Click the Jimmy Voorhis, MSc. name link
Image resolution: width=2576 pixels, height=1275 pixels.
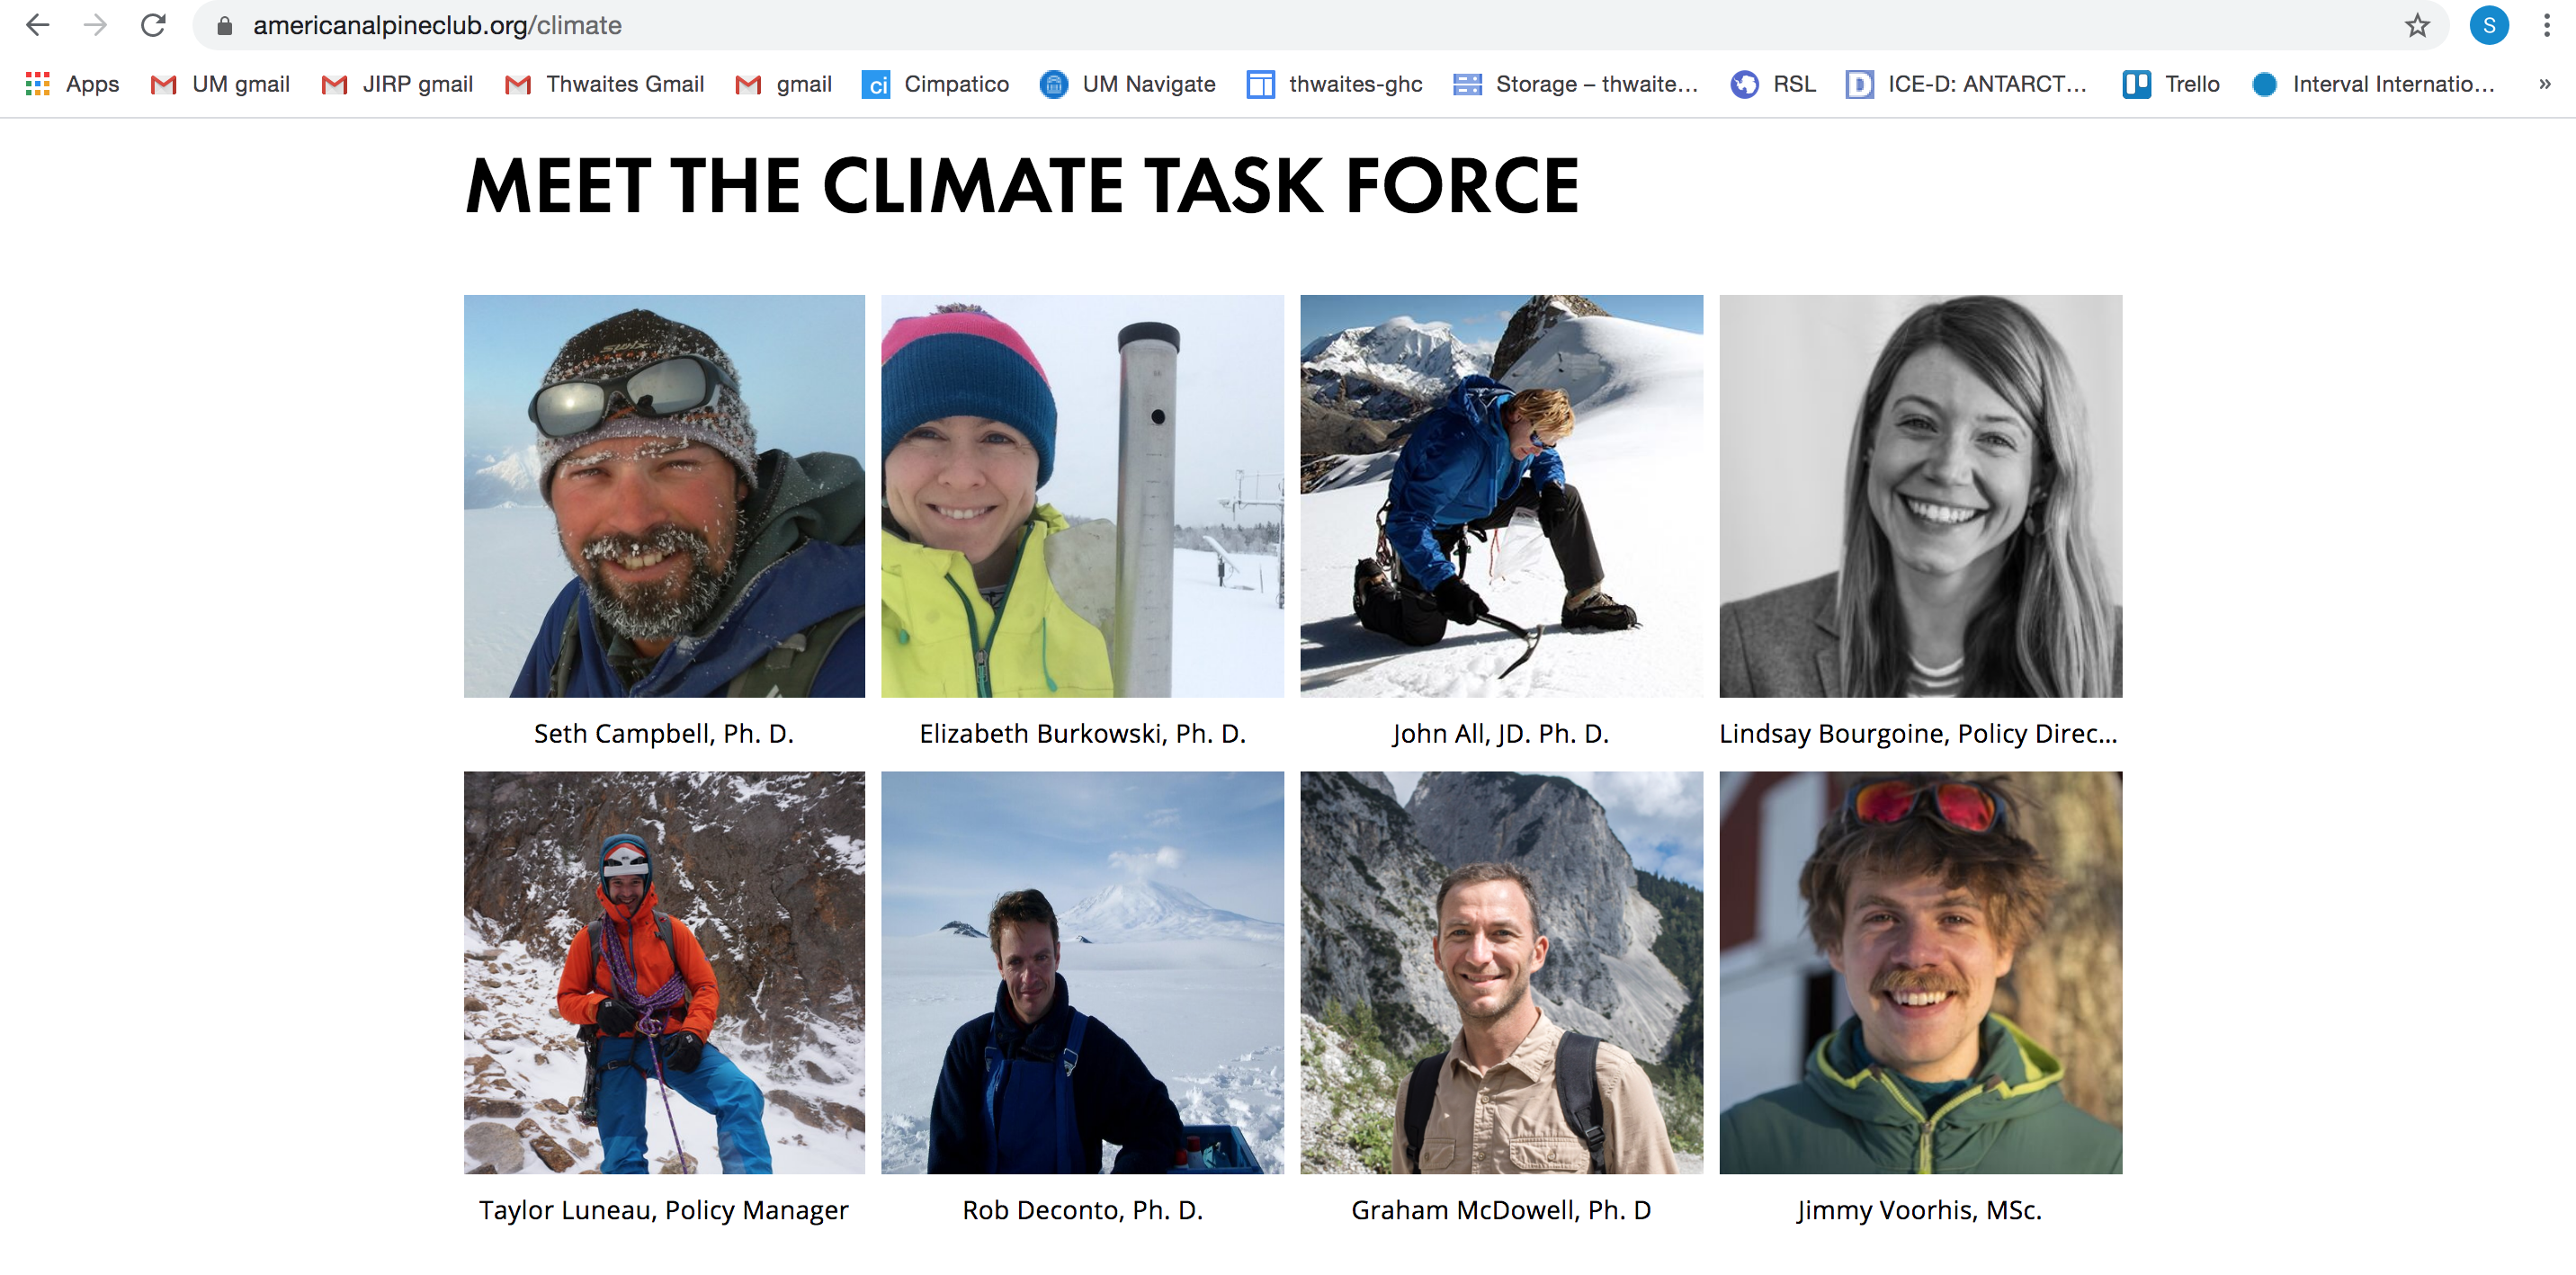click(x=1919, y=1209)
